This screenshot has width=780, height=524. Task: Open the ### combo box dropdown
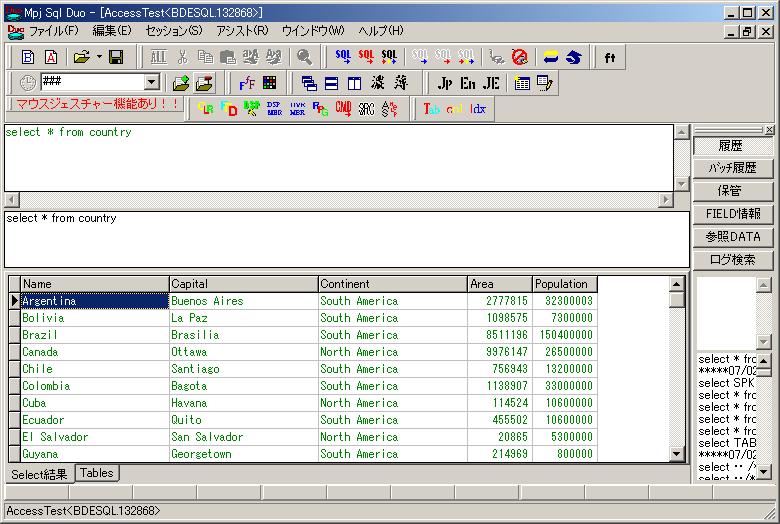[x=151, y=82]
